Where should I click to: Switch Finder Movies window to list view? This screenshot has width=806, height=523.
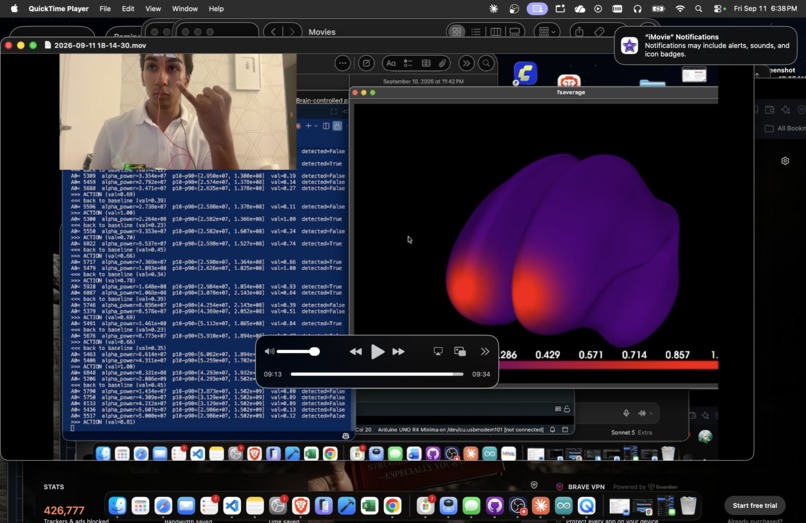coord(476,32)
